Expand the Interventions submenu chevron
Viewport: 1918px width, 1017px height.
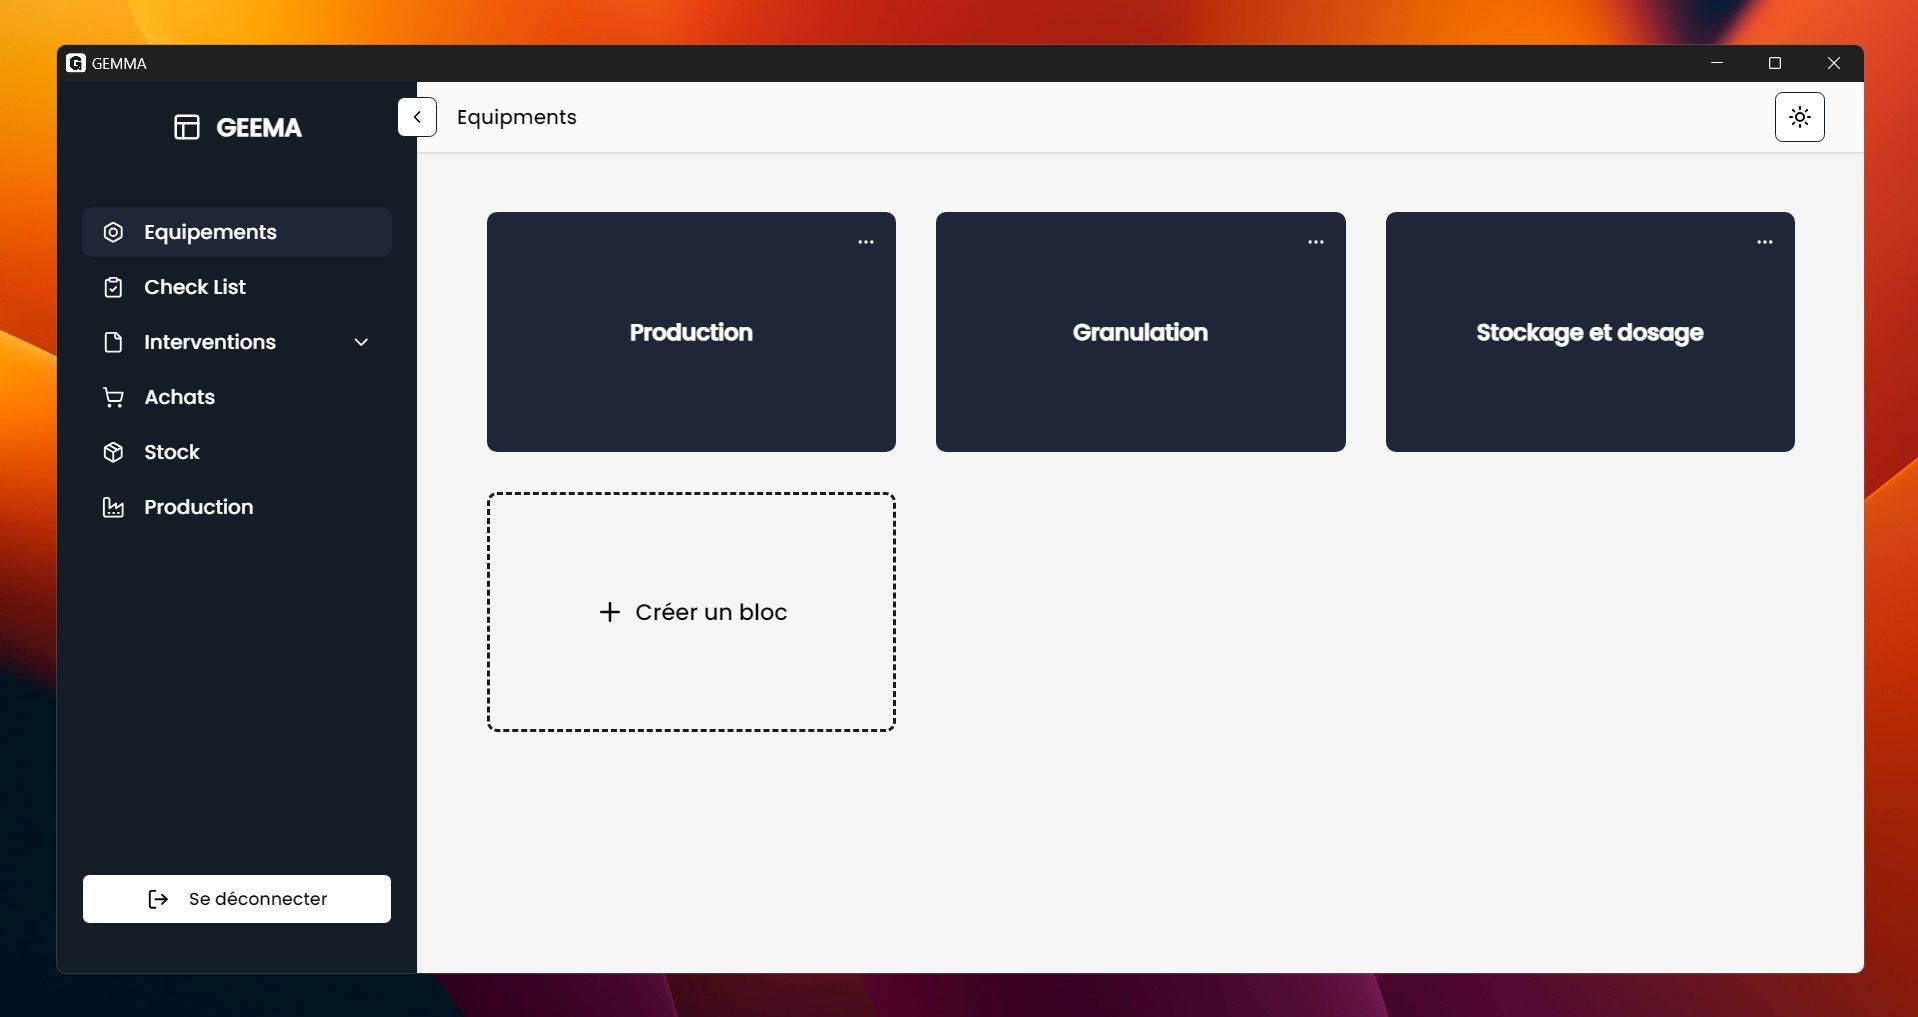coord(361,342)
